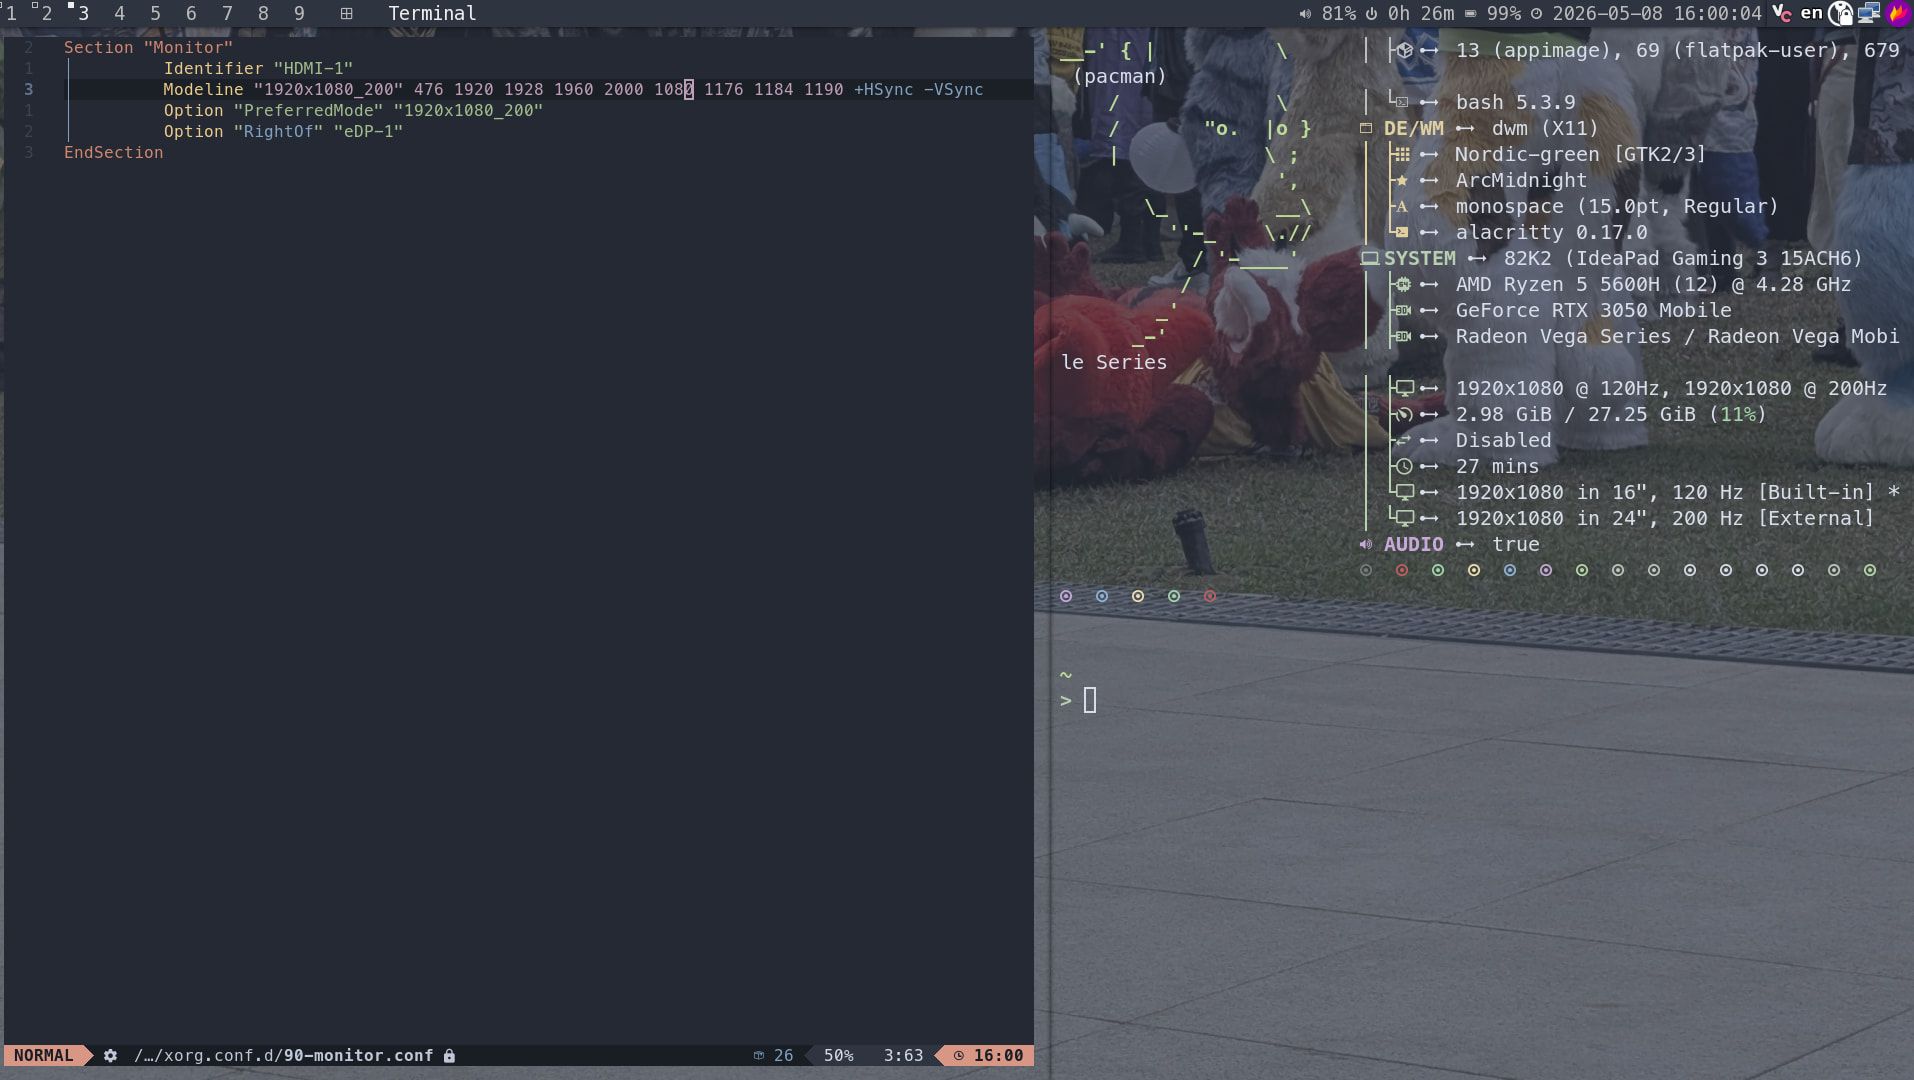The height and width of the screenshot is (1080, 1914).
Task: Click the shell prompt cursor block
Action: pyautogui.click(x=1090, y=700)
